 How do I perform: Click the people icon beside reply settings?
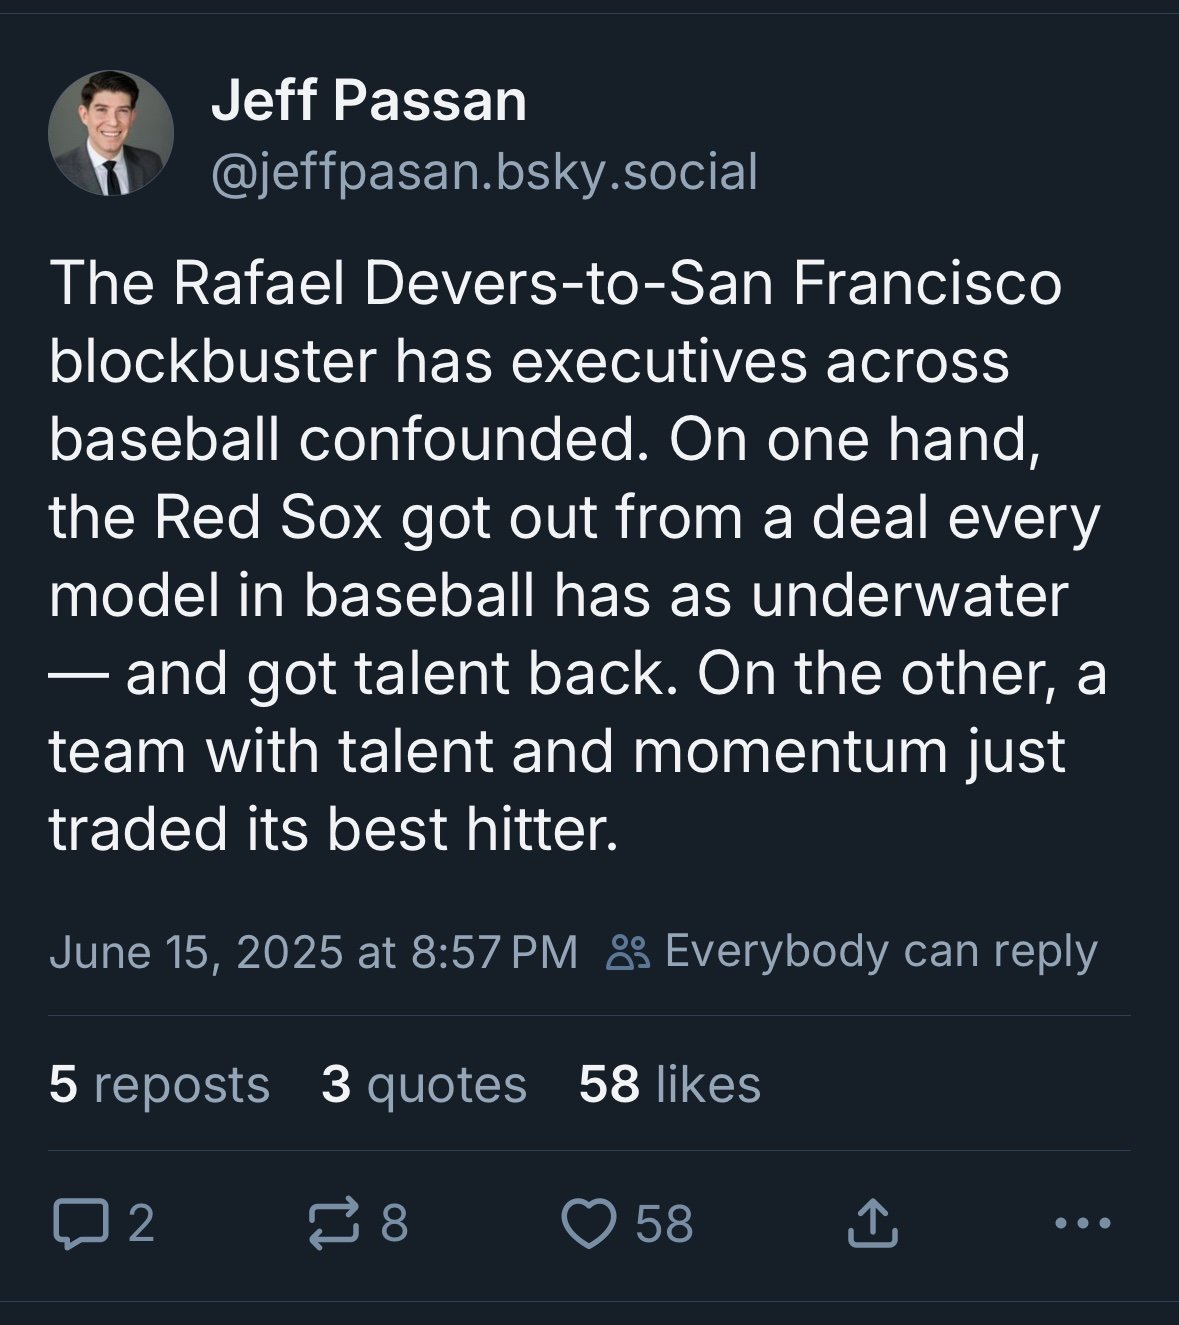click(629, 953)
